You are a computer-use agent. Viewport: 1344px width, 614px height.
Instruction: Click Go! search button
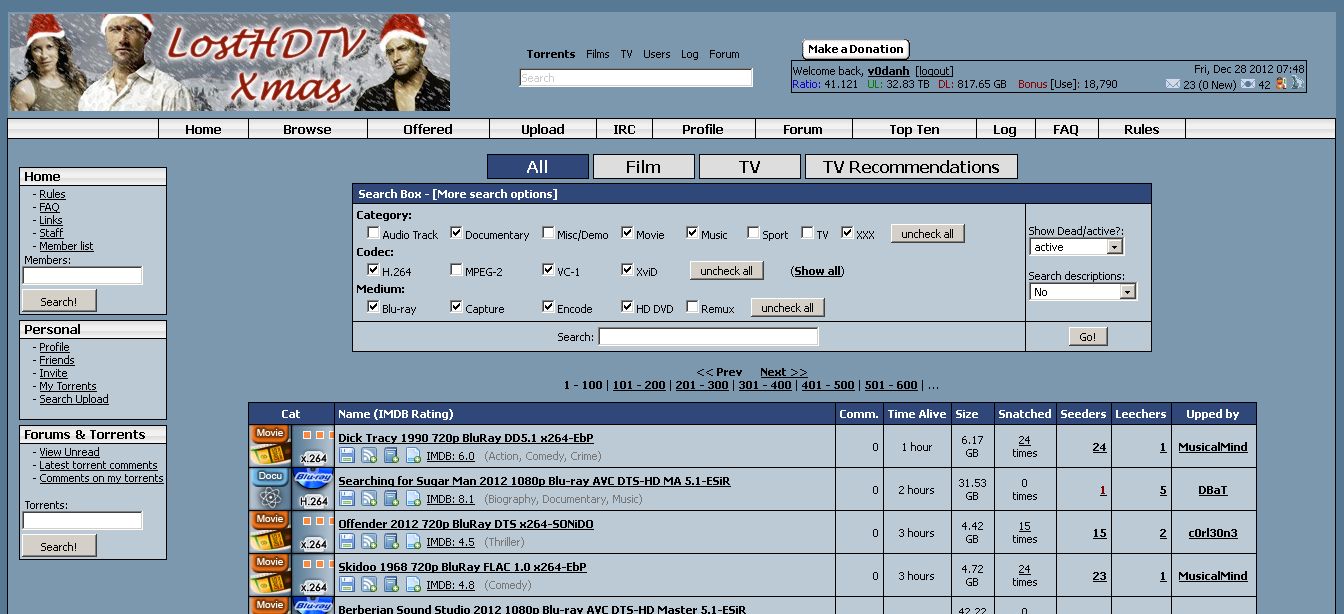1088,337
